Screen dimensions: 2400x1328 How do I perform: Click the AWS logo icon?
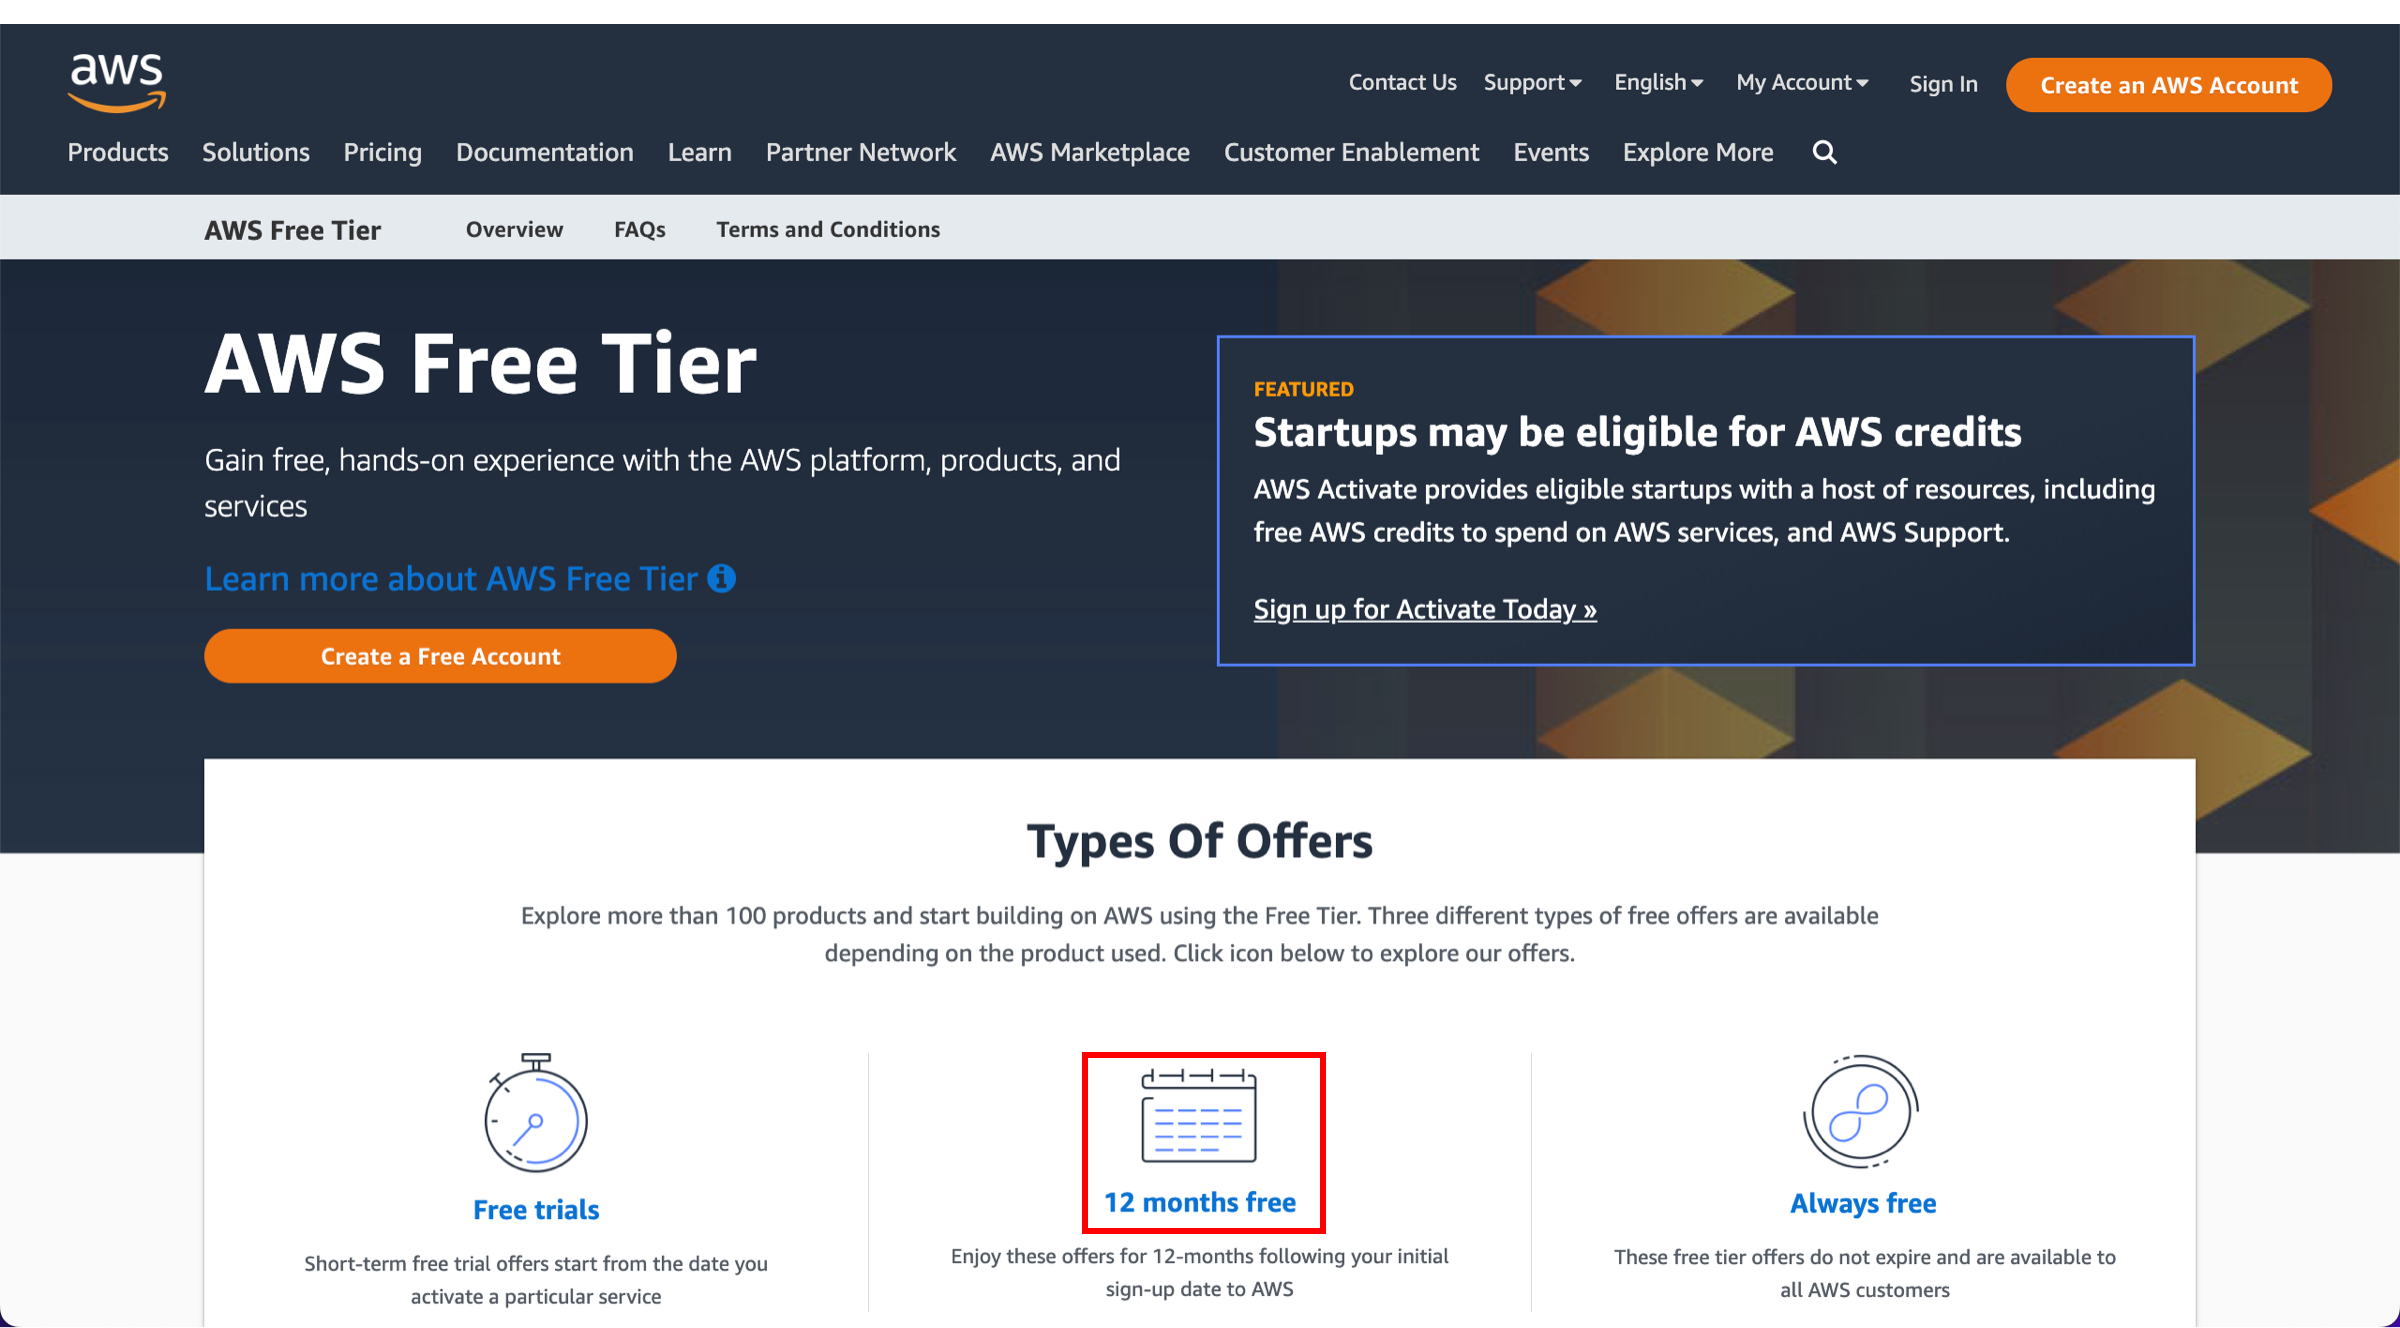click(114, 79)
